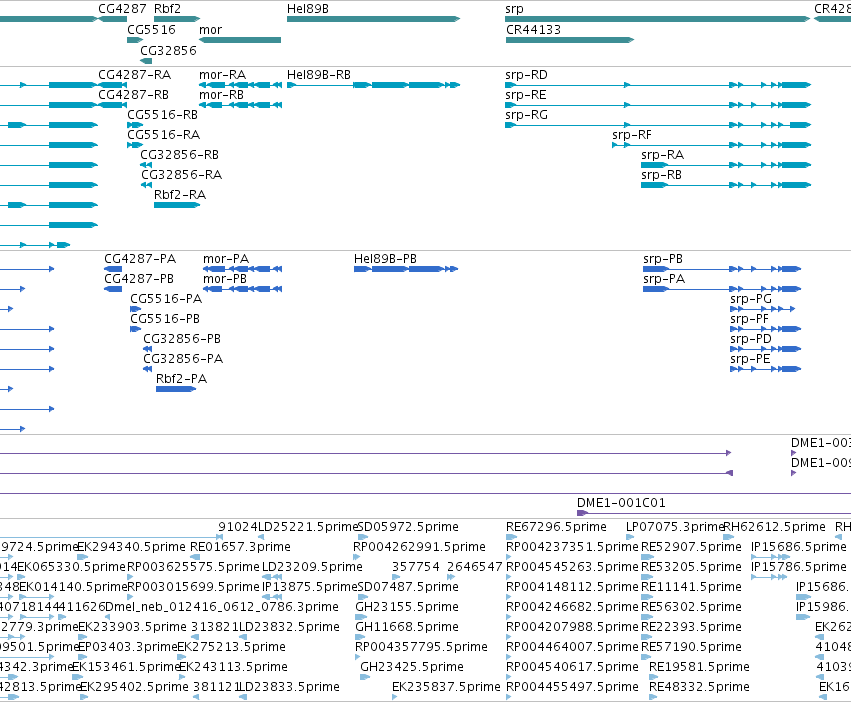Select the RE52907.5prime EST label
The height and width of the screenshot is (702, 851).
691,547
